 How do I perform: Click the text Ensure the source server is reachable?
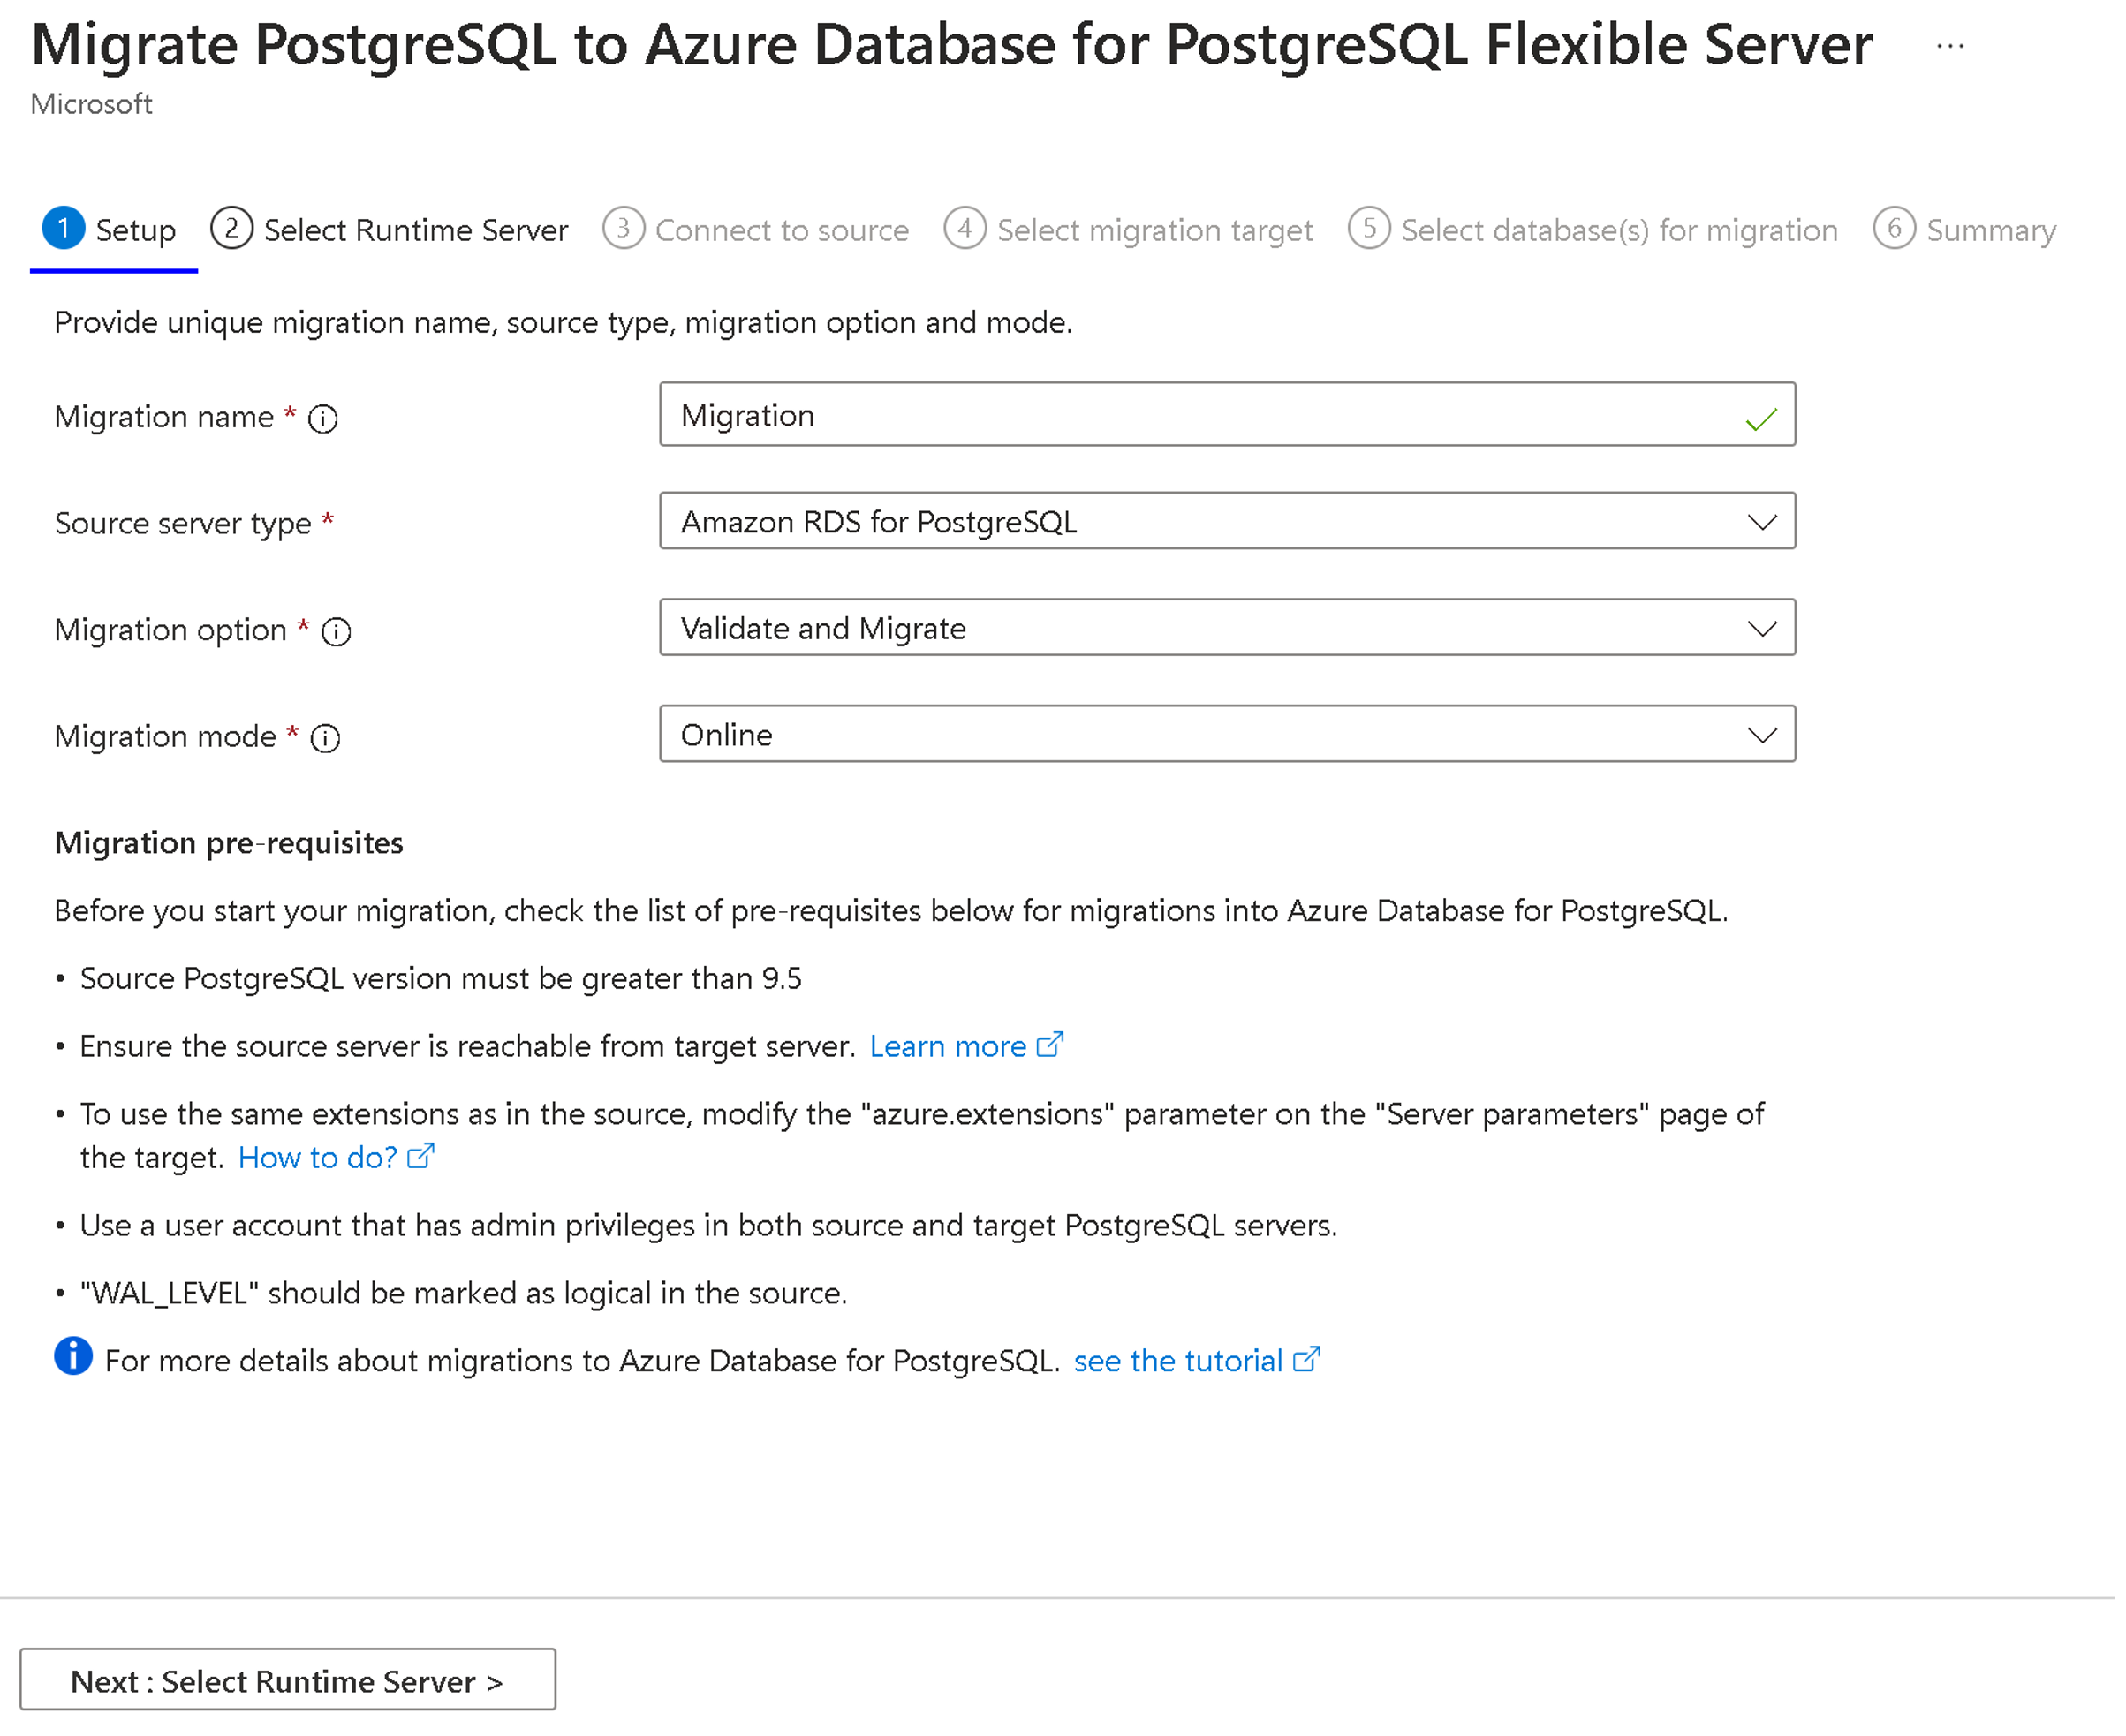tap(468, 1046)
